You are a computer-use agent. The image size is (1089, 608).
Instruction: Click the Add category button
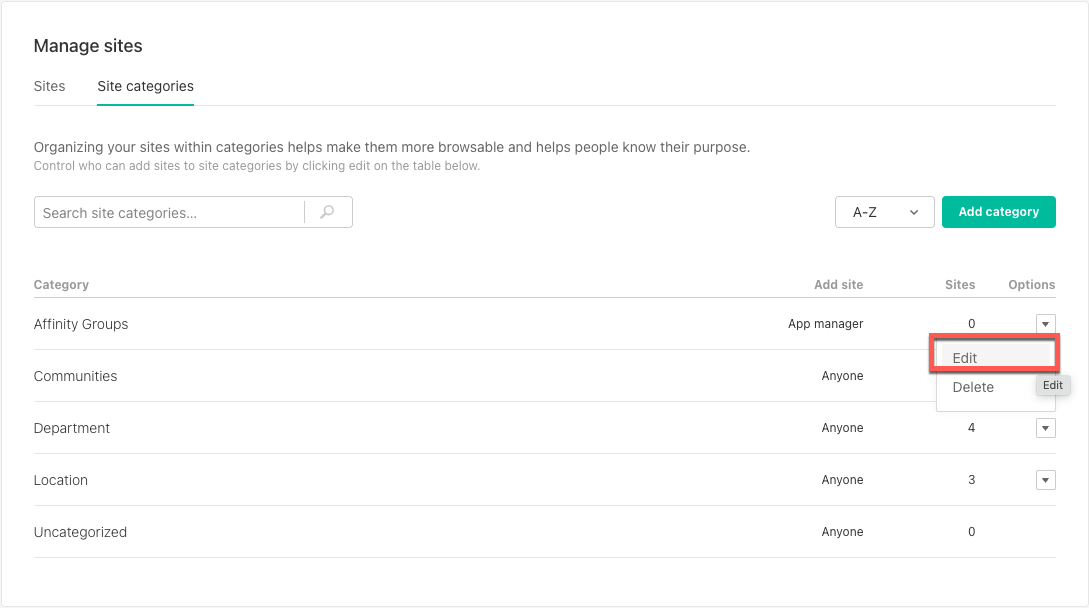pyautogui.click(x=998, y=212)
